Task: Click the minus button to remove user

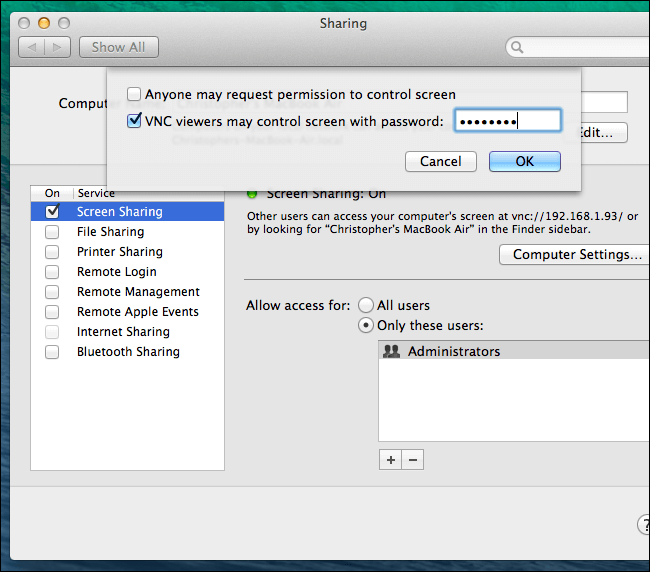Action: [412, 460]
